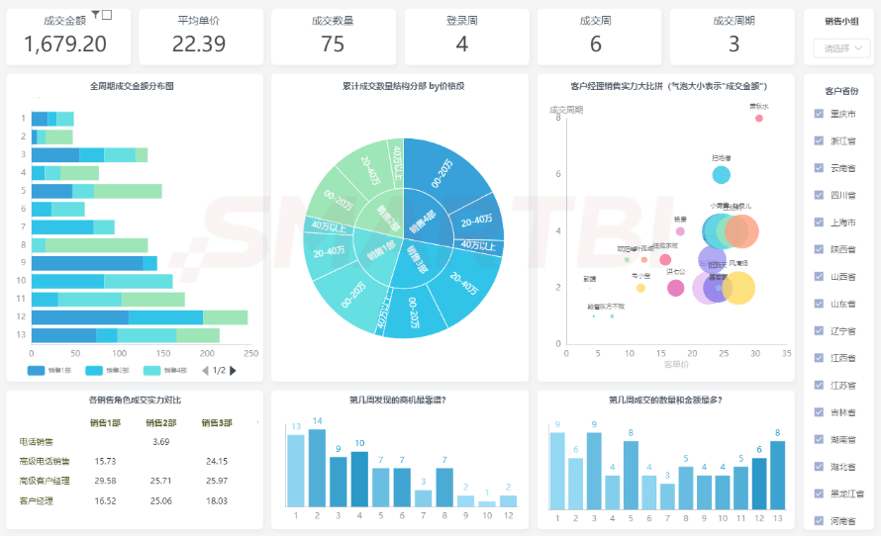Image resolution: width=881 pixels, height=536 pixels.
Task: Click the maximize square icon on 成交金额 card
Action: click(107, 15)
